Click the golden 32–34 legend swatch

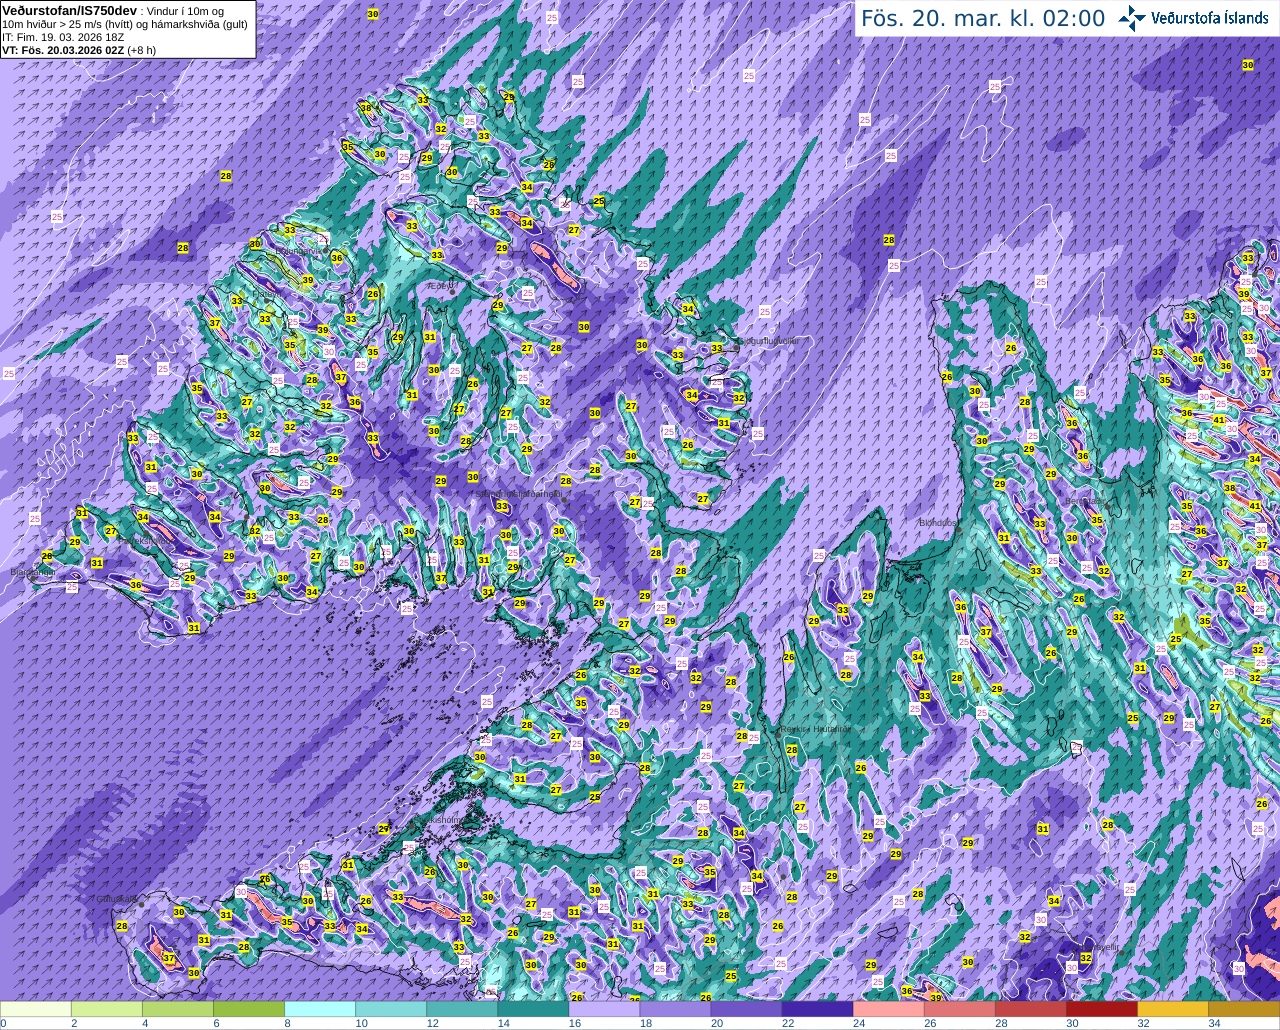tap(1172, 1008)
